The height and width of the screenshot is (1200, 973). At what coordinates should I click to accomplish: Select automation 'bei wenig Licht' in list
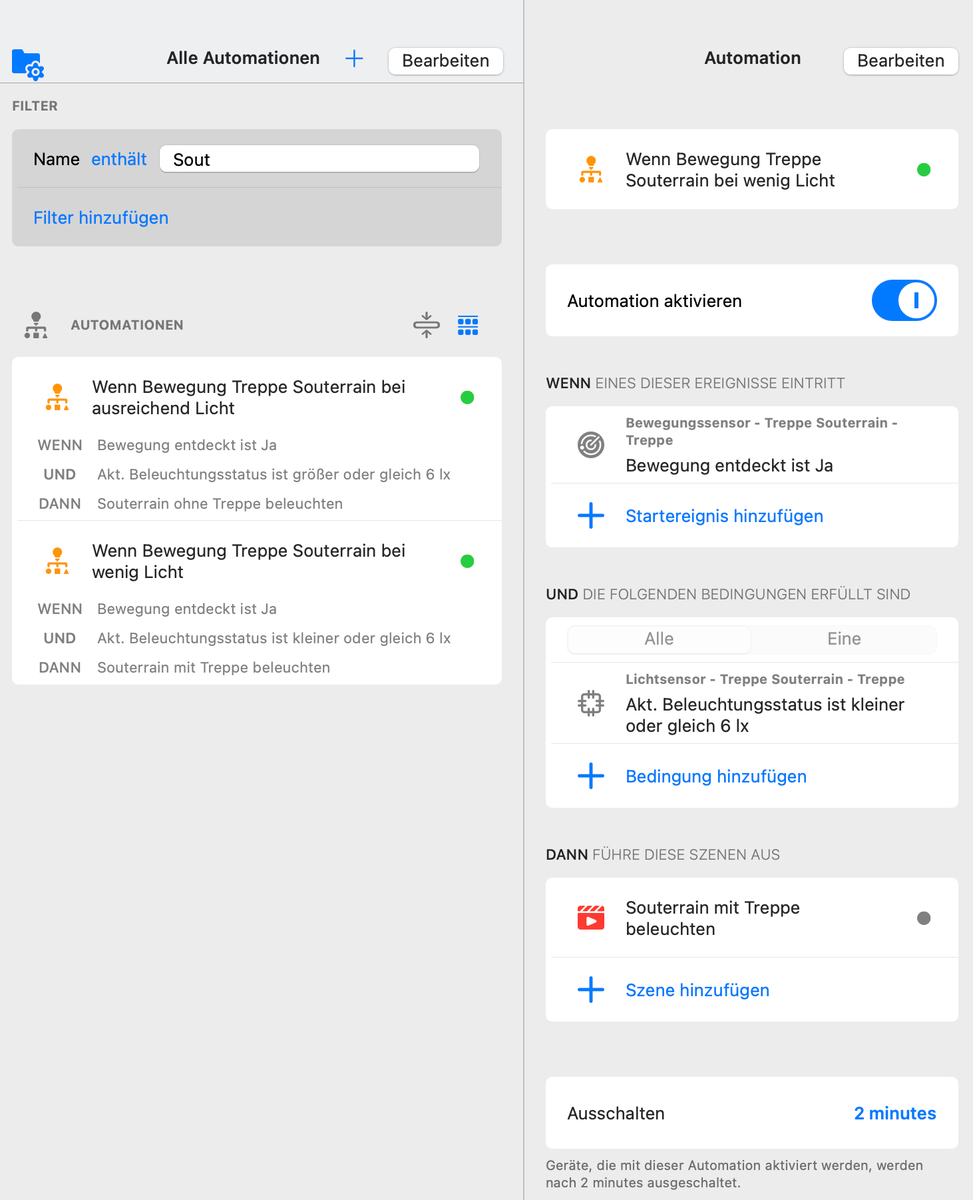(249, 561)
